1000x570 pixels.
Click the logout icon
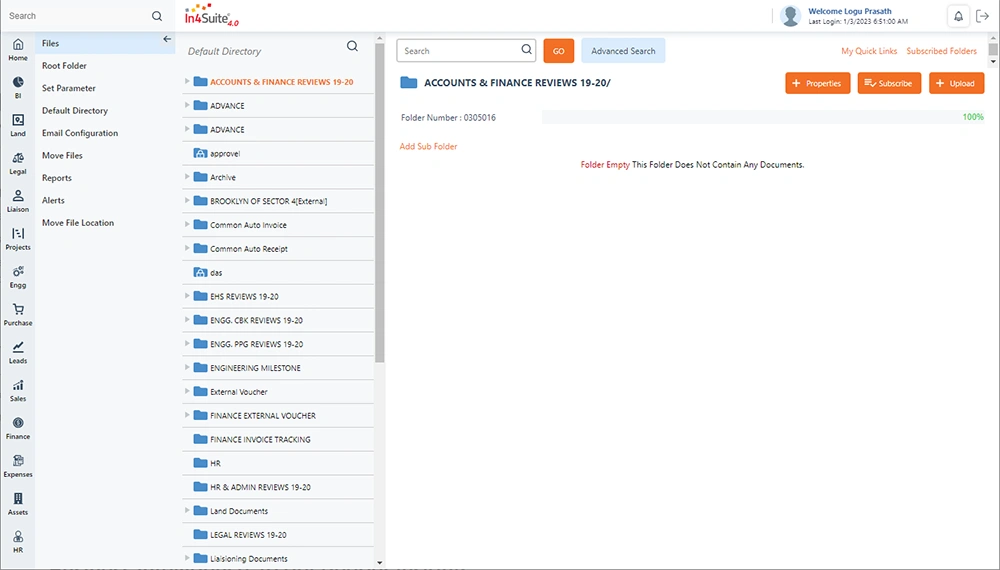(x=982, y=16)
